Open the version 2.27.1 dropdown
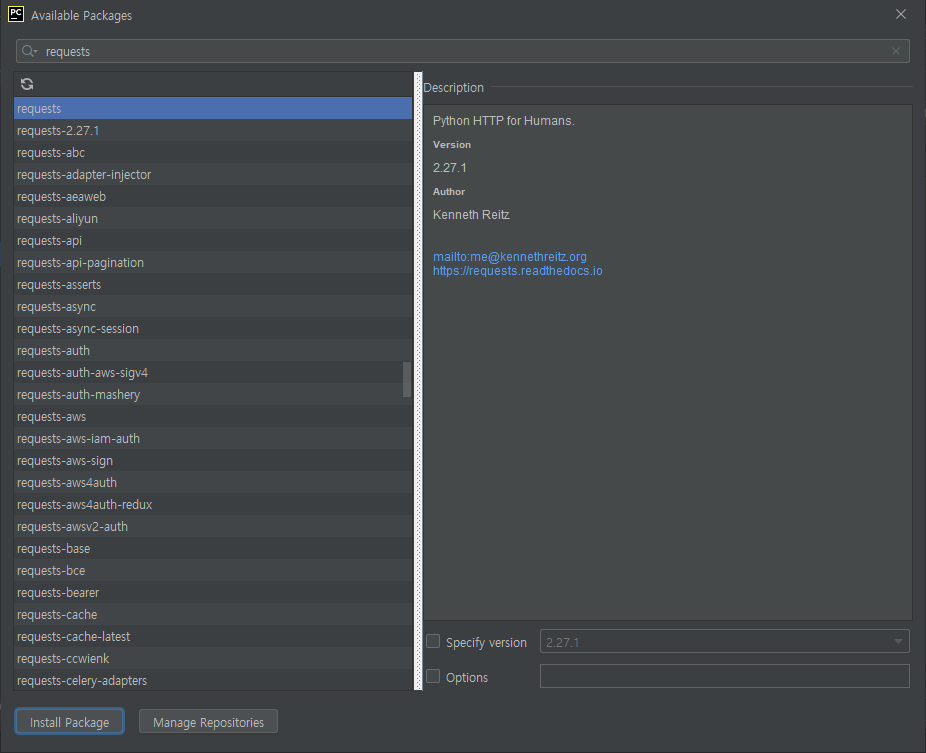 [725, 641]
